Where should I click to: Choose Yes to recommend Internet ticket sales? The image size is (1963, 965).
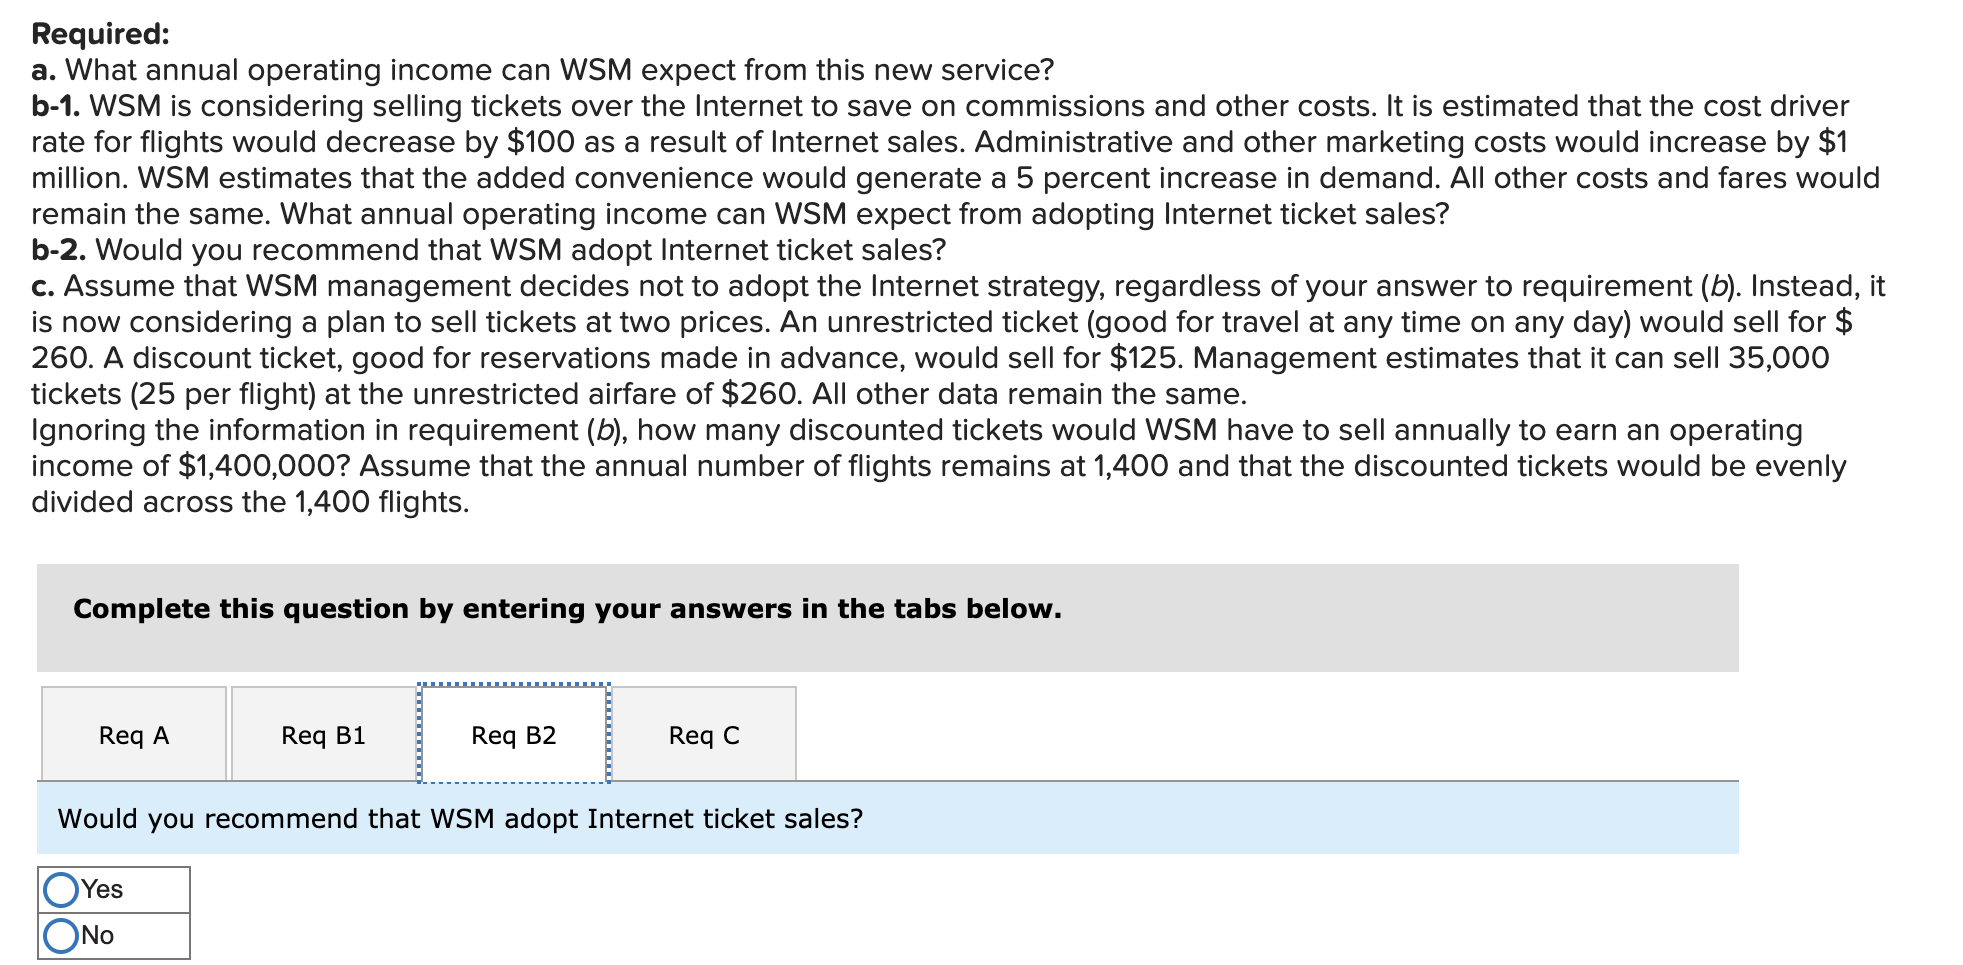click(60, 888)
